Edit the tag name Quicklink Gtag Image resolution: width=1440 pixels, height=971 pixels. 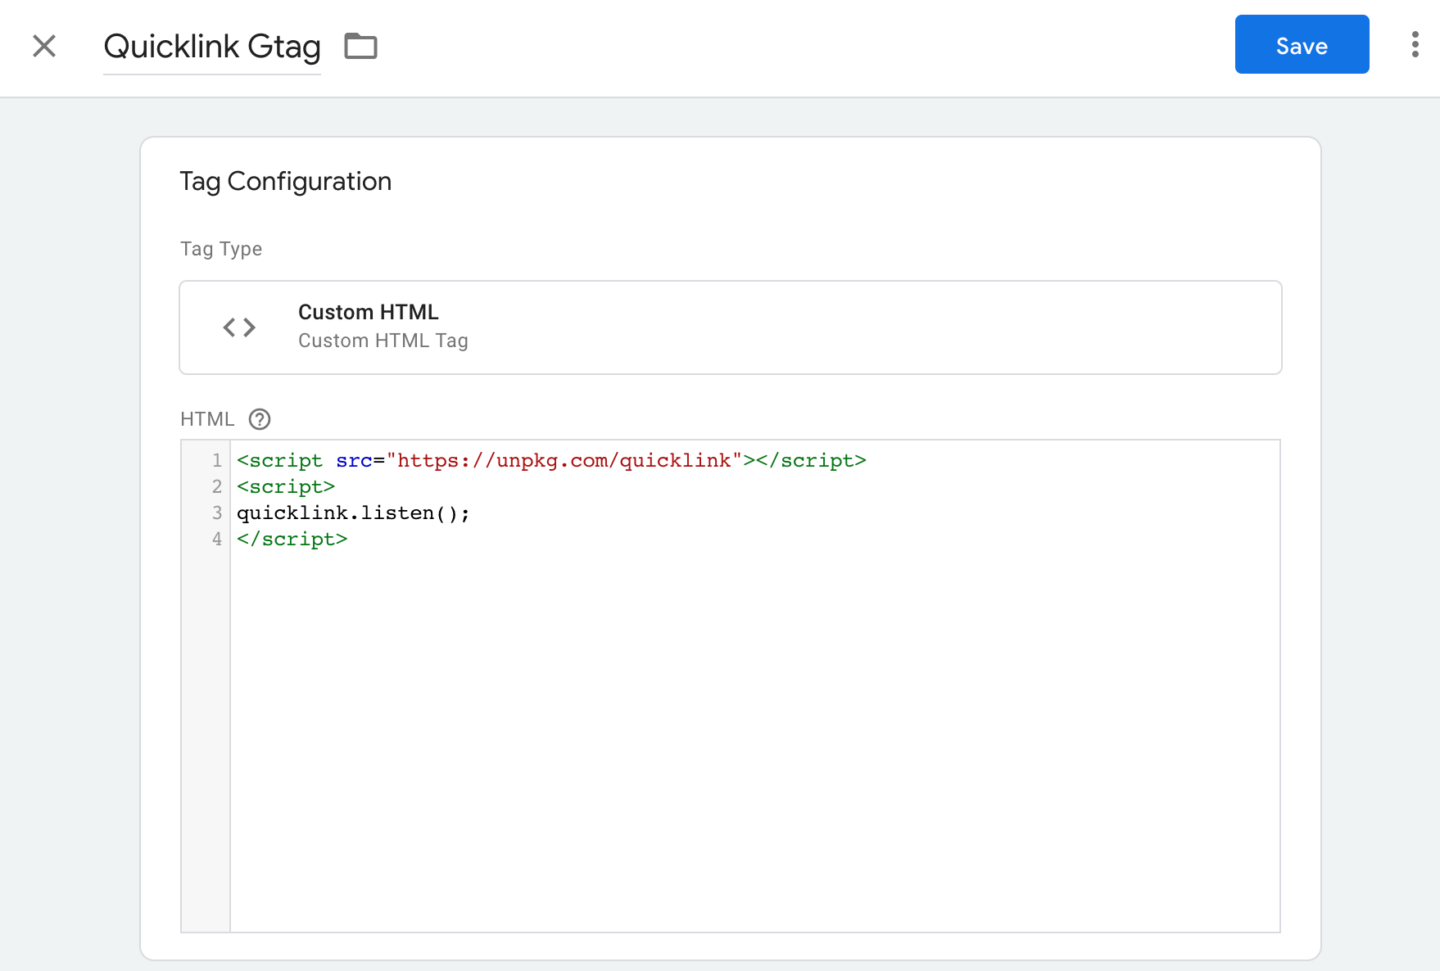(x=212, y=46)
